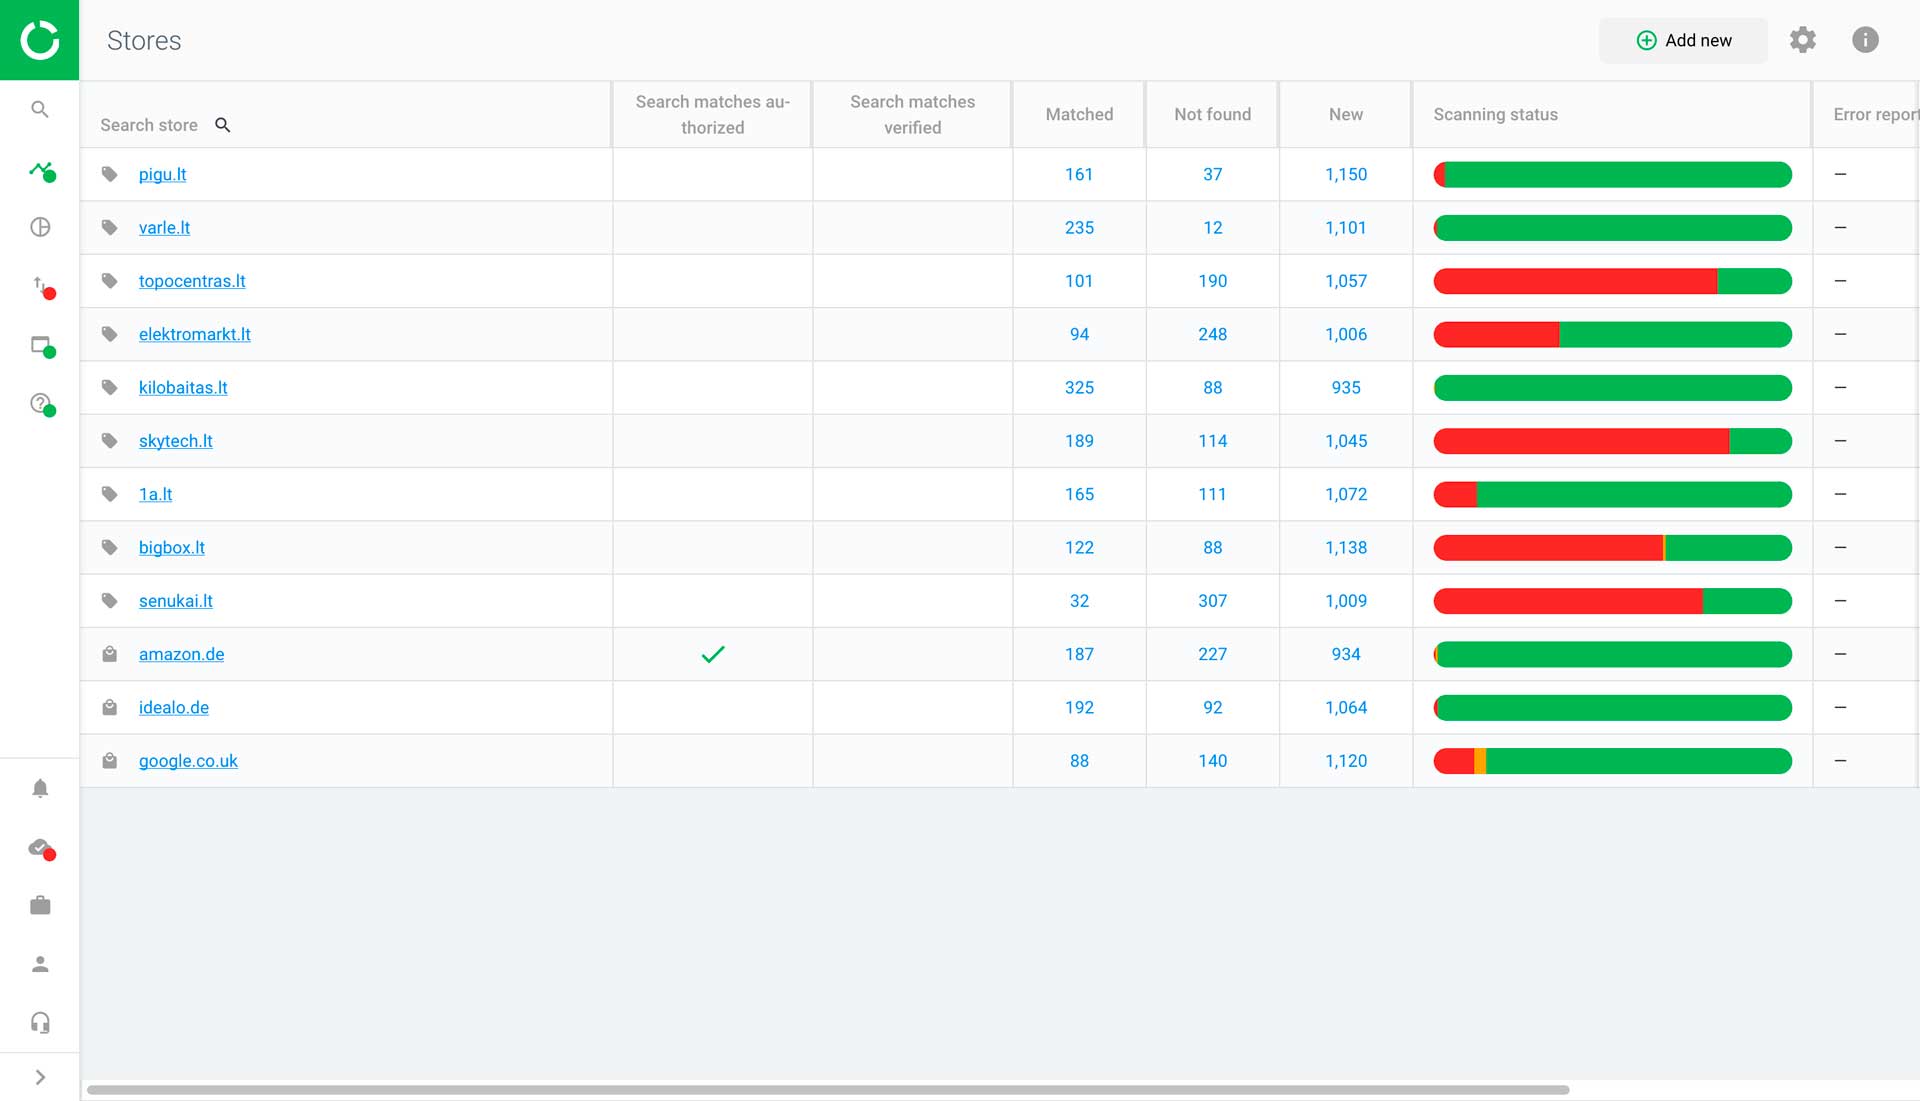The height and width of the screenshot is (1101, 1920).
Task: Click the skytech.lt scanning status bar
Action: [x=1612, y=441]
